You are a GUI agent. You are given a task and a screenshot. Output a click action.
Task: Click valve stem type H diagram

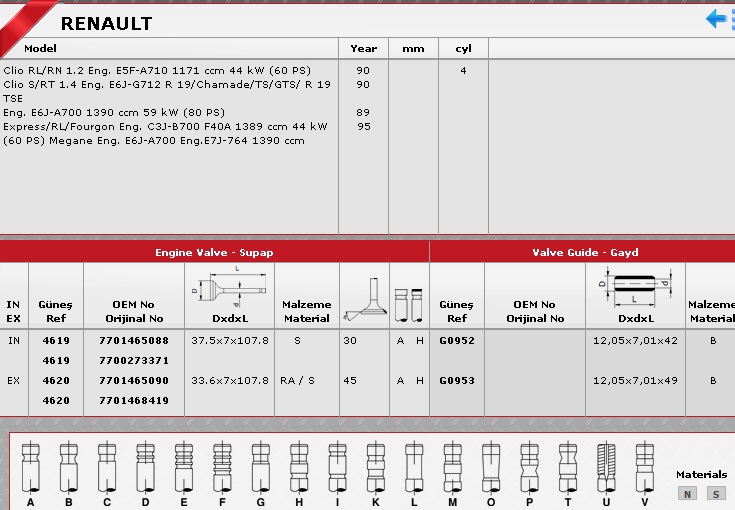point(298,463)
